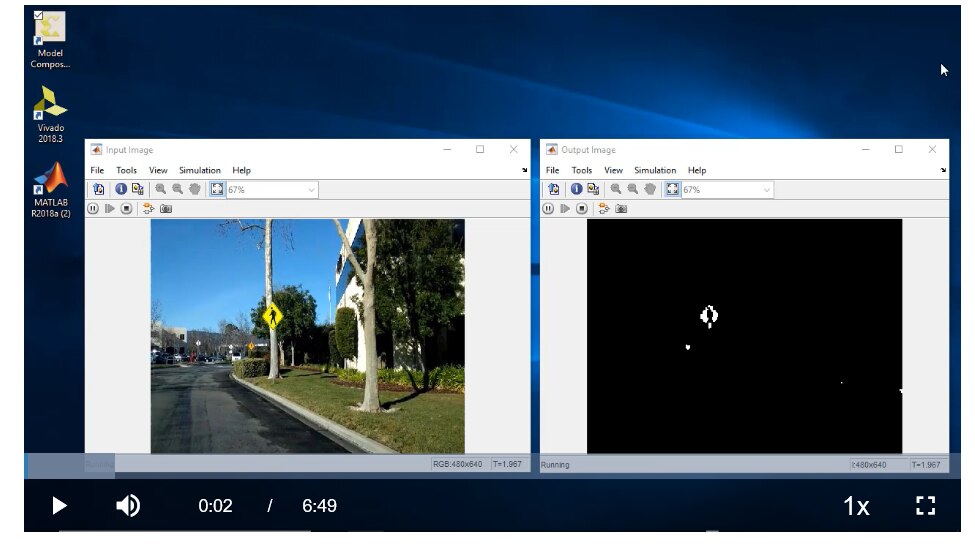This screenshot has width=975, height=557.
Task: Click the street photo in Input Image window
Action: 307,336
